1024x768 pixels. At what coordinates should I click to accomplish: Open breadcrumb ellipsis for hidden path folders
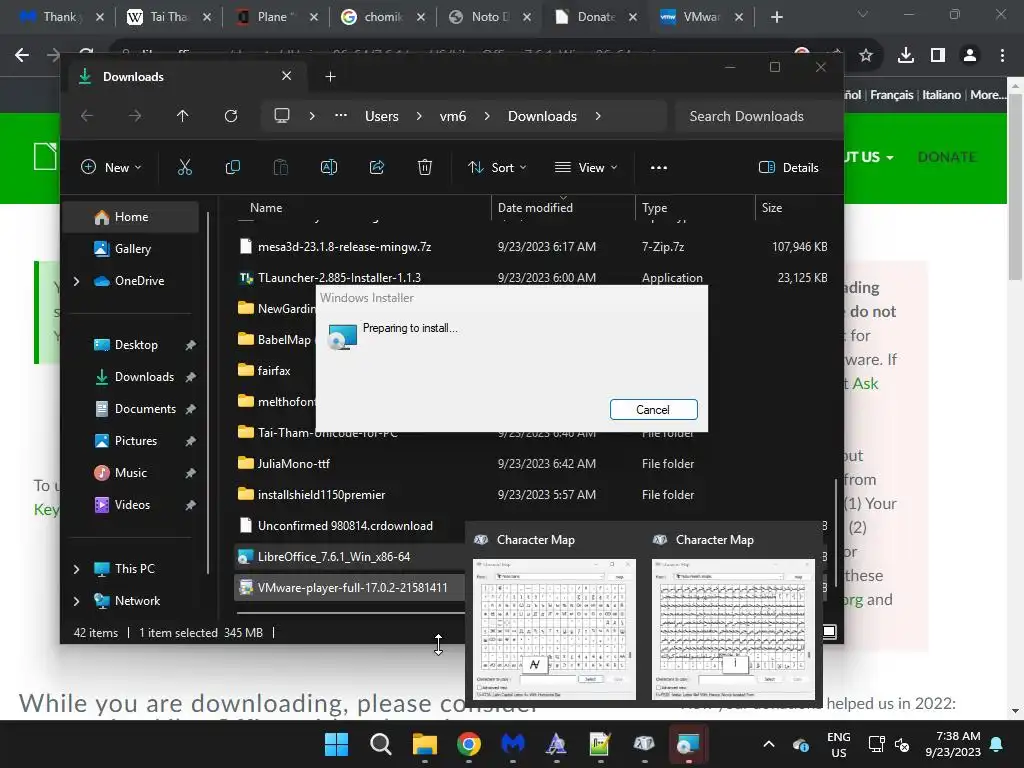341,116
